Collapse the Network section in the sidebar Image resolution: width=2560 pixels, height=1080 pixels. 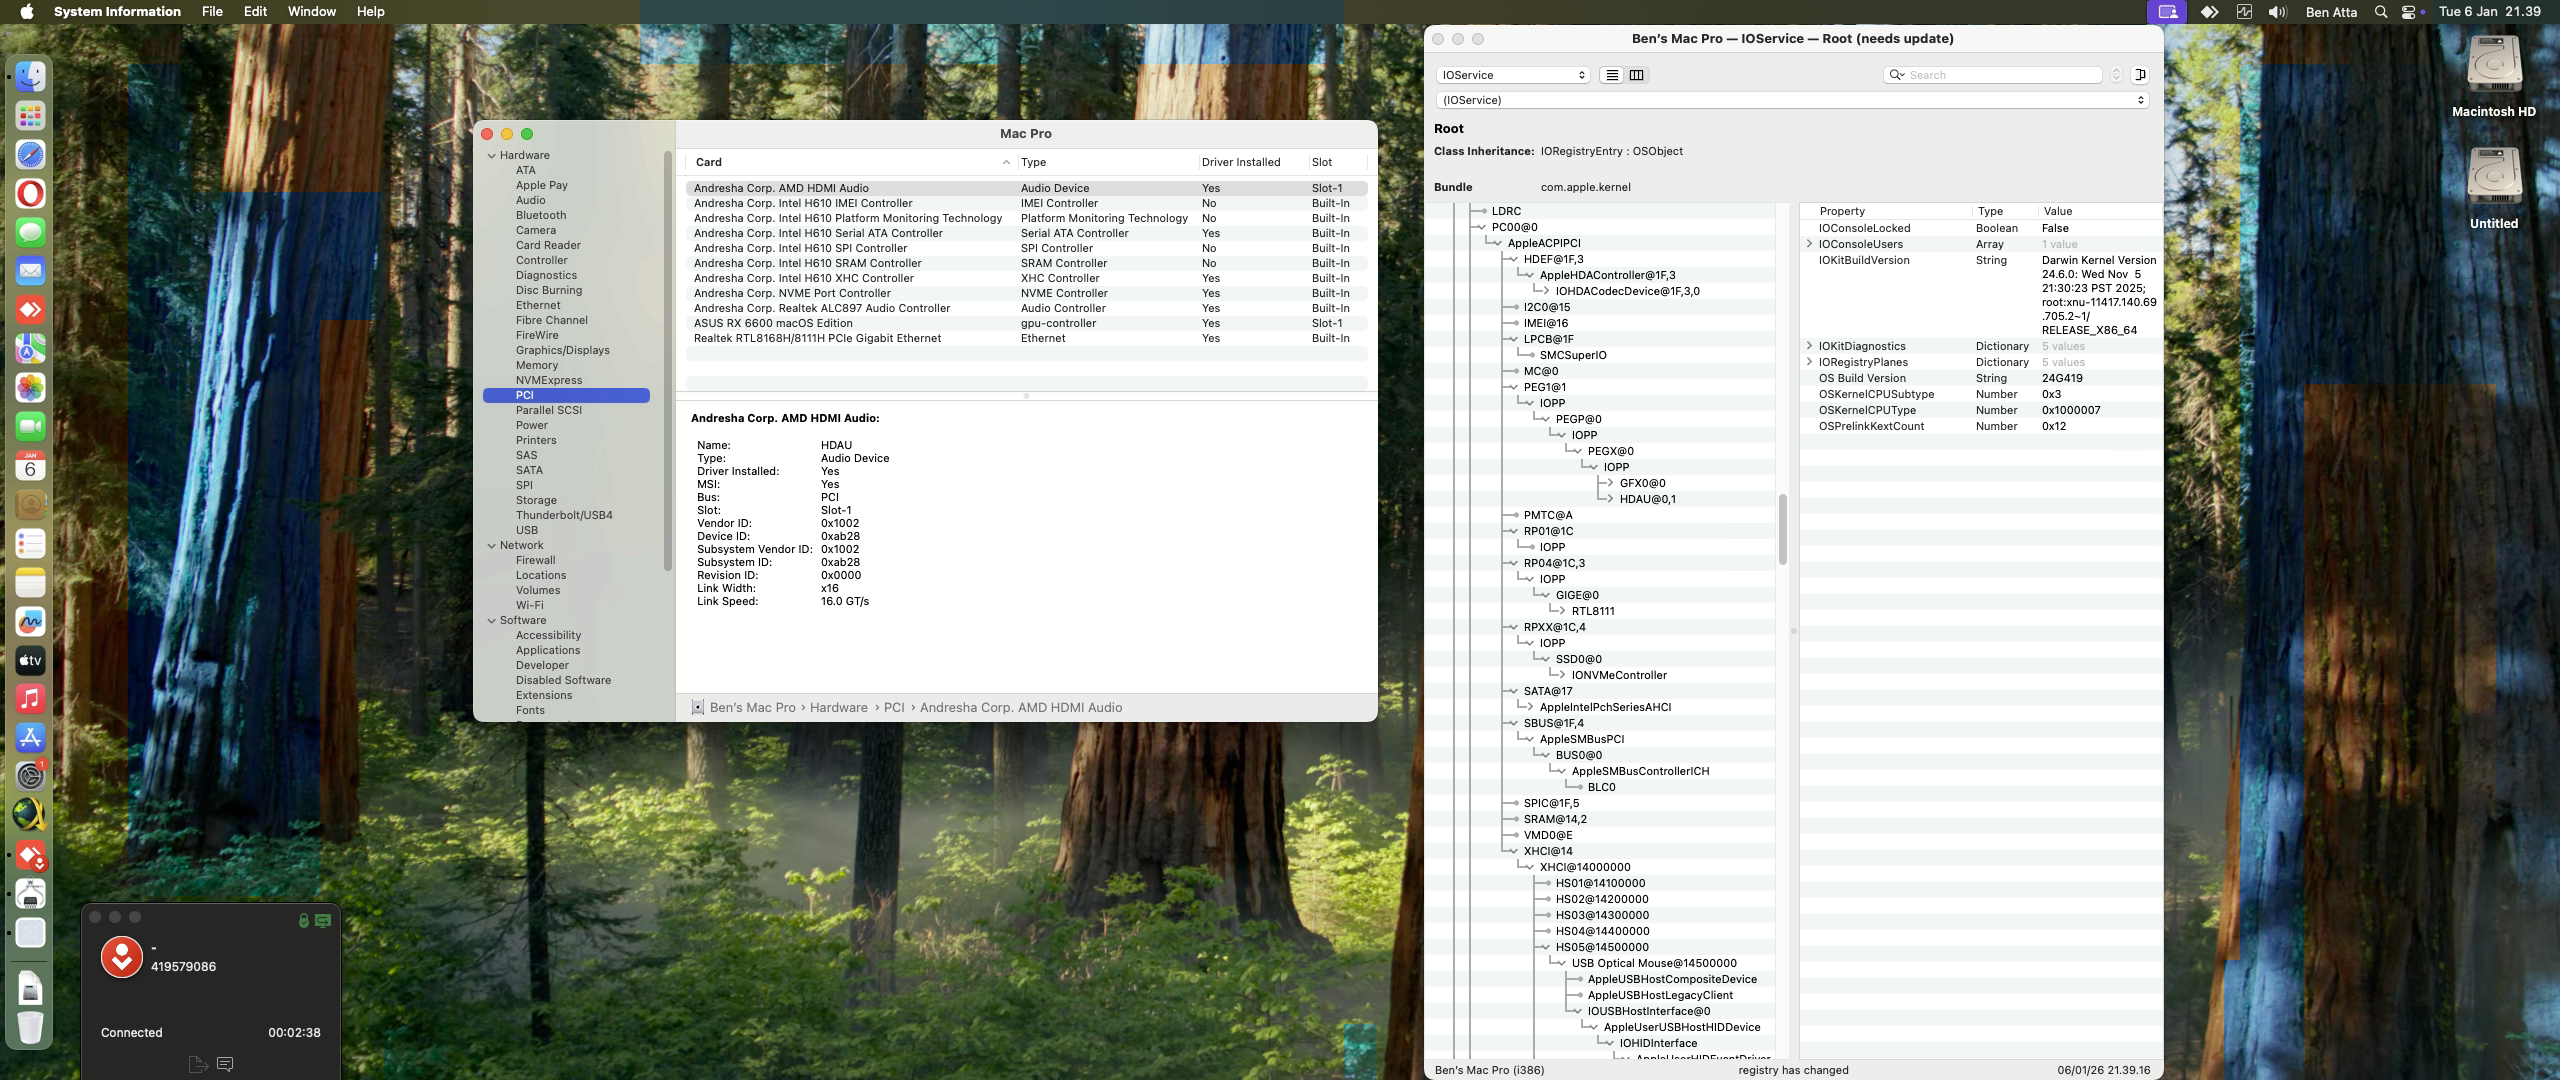pos(492,545)
